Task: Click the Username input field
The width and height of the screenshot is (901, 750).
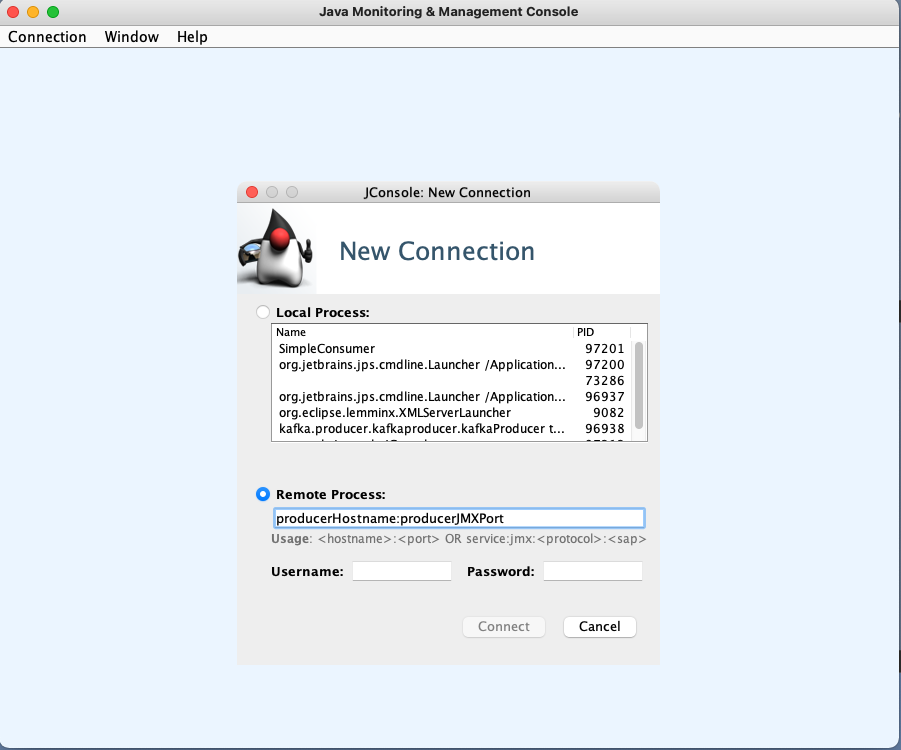Action: 401,570
